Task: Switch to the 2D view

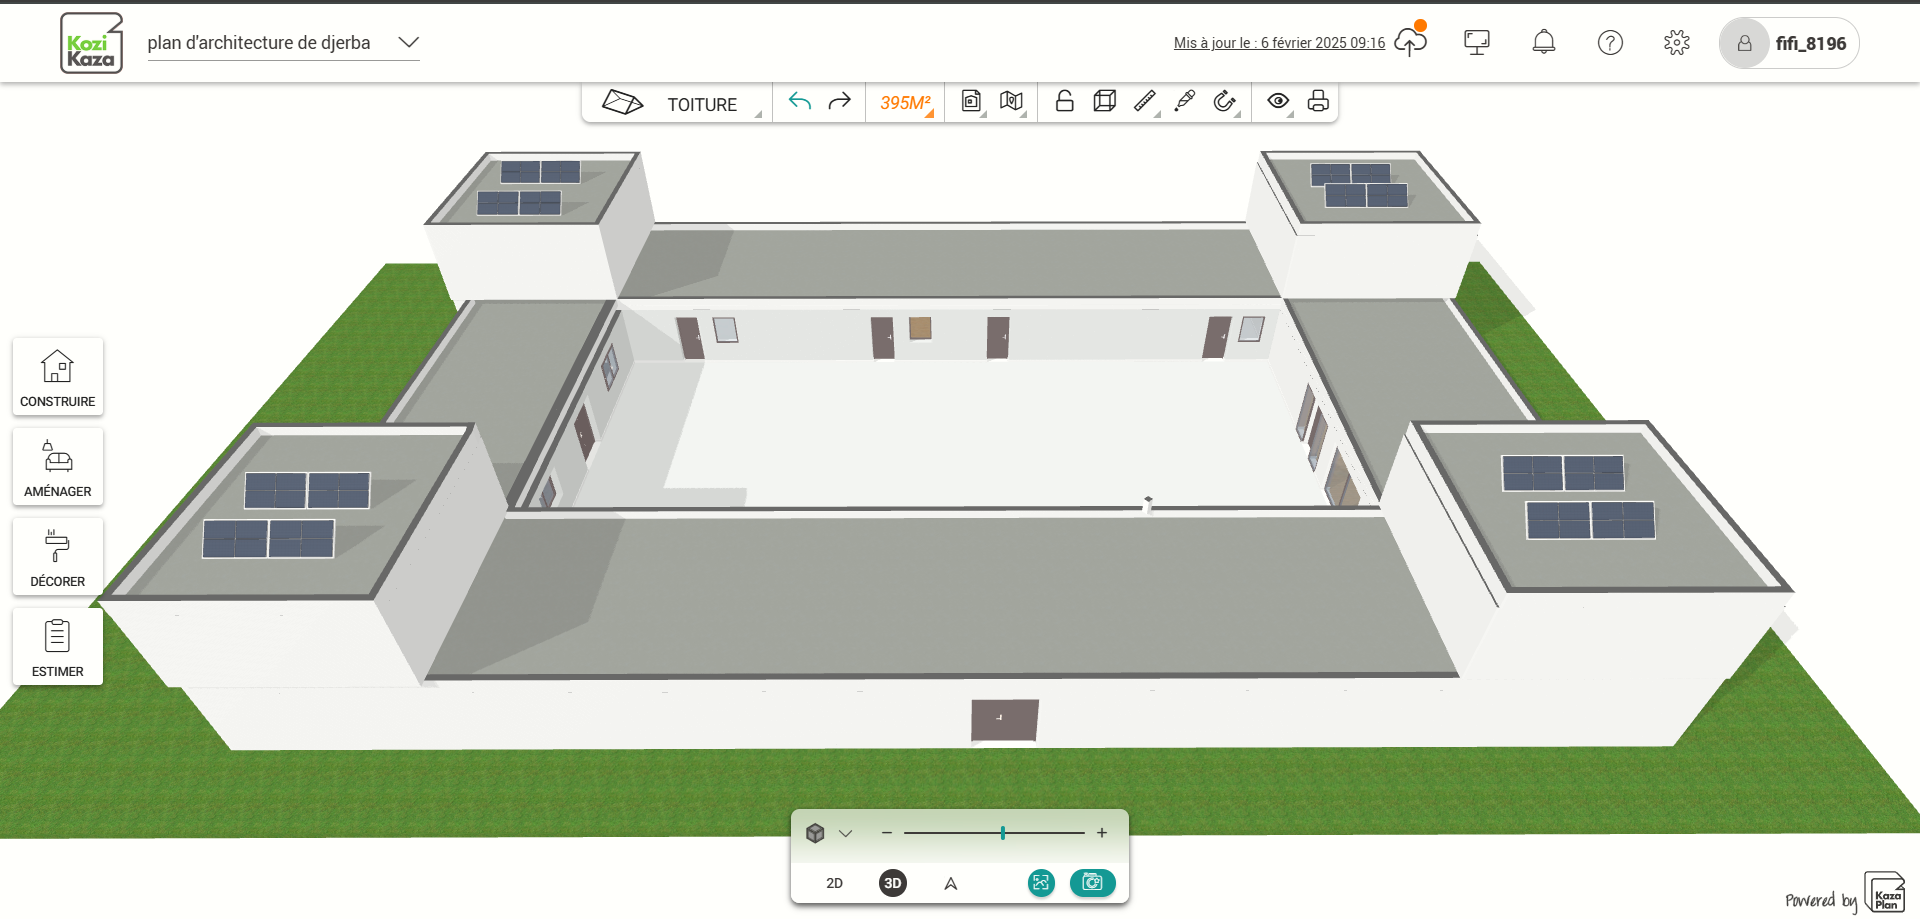Action: pyautogui.click(x=834, y=883)
